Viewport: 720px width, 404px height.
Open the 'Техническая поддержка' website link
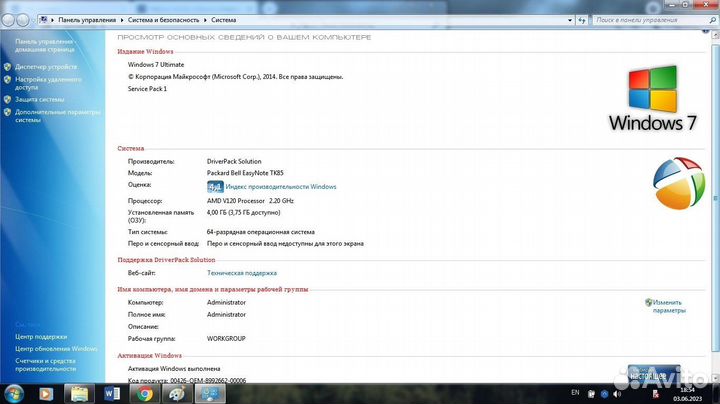point(242,273)
